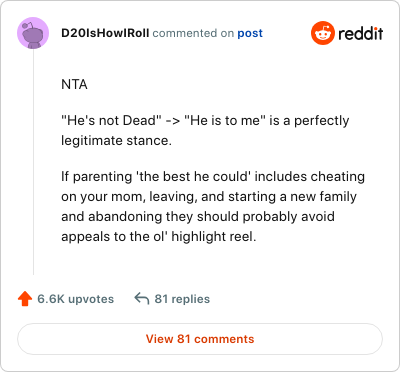This screenshot has height=372, width=400.
Task: Click the paragraph starting "If parenting"
Action: tap(213, 206)
